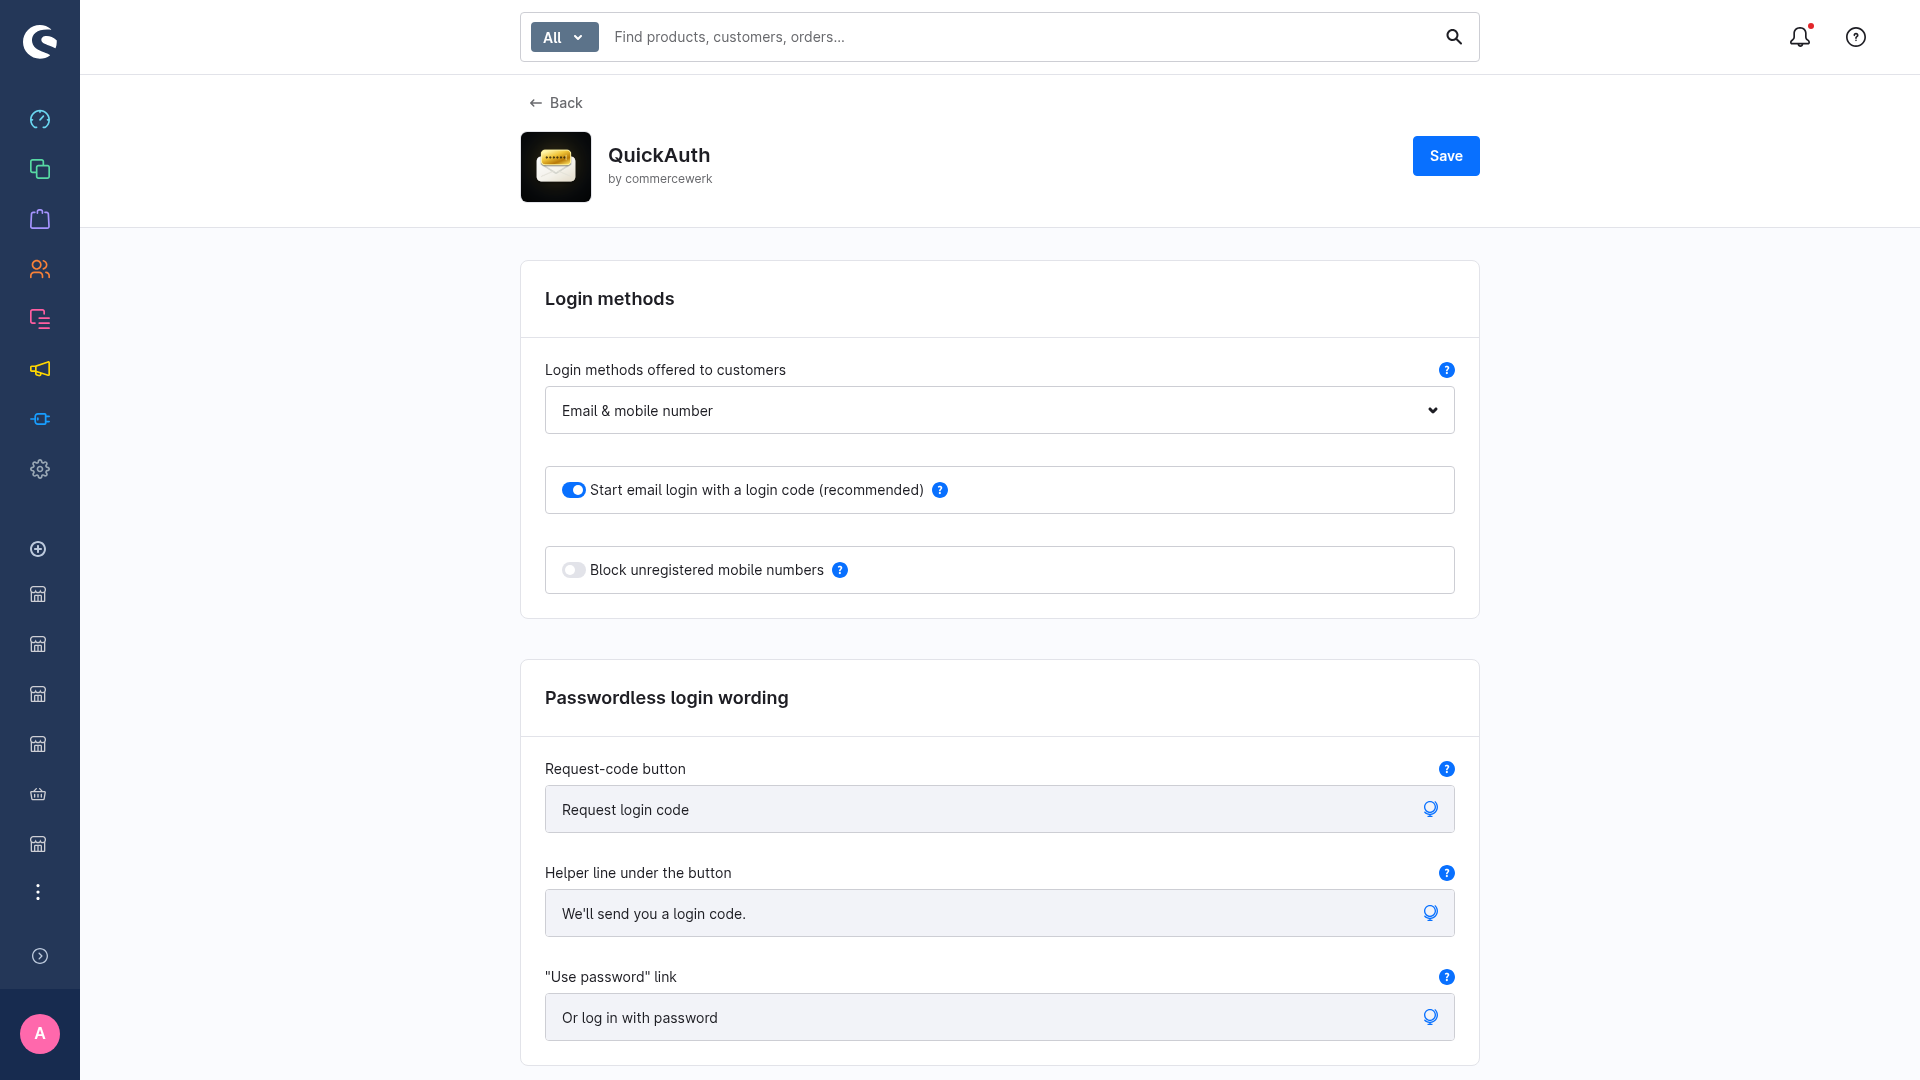Open the user avatar A menu

(x=40, y=1034)
